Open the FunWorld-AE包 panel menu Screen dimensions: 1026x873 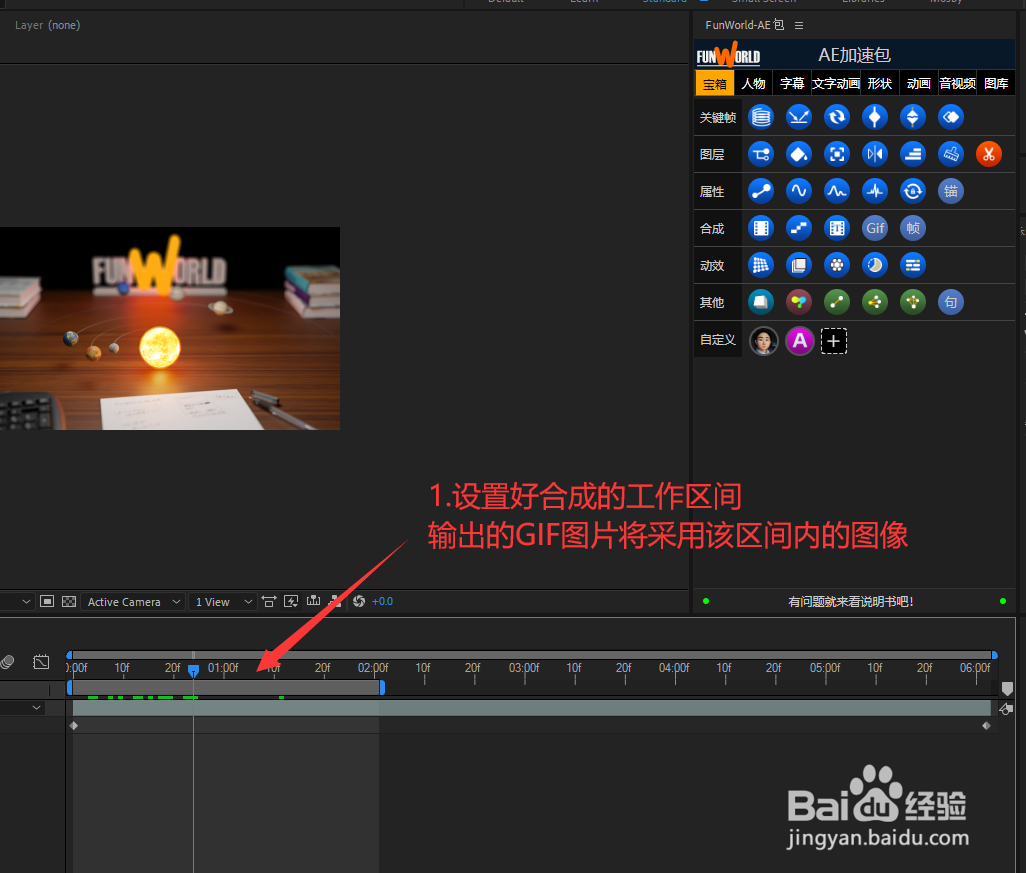click(x=799, y=26)
